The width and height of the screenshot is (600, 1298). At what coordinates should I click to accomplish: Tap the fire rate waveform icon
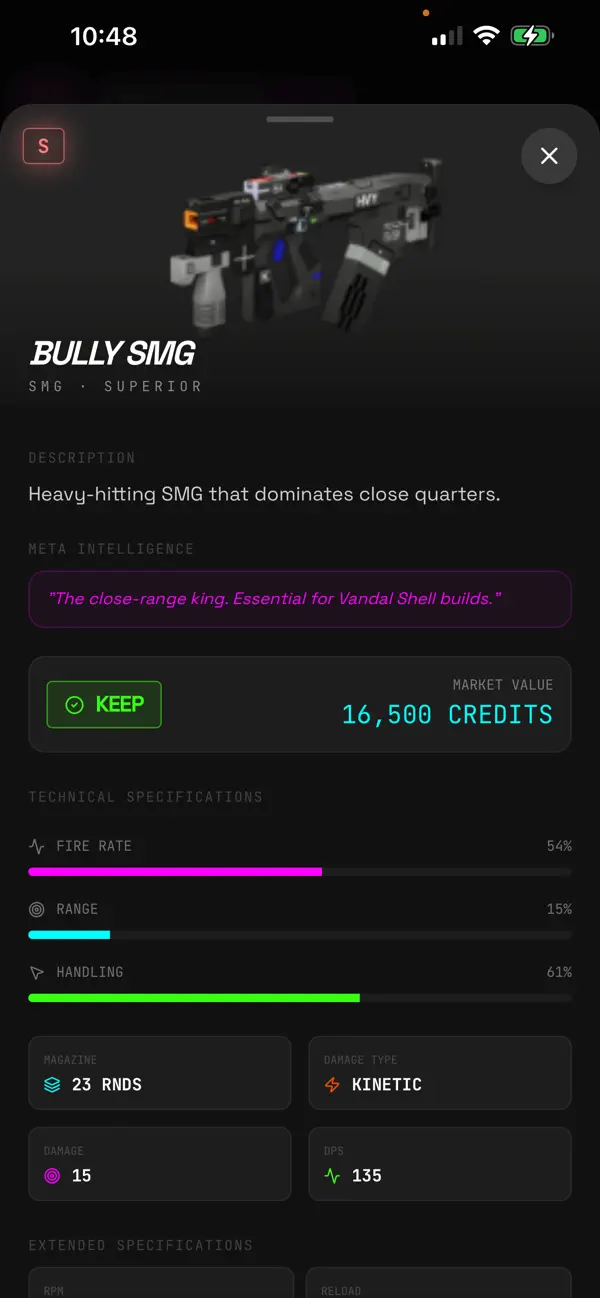[x=37, y=846]
